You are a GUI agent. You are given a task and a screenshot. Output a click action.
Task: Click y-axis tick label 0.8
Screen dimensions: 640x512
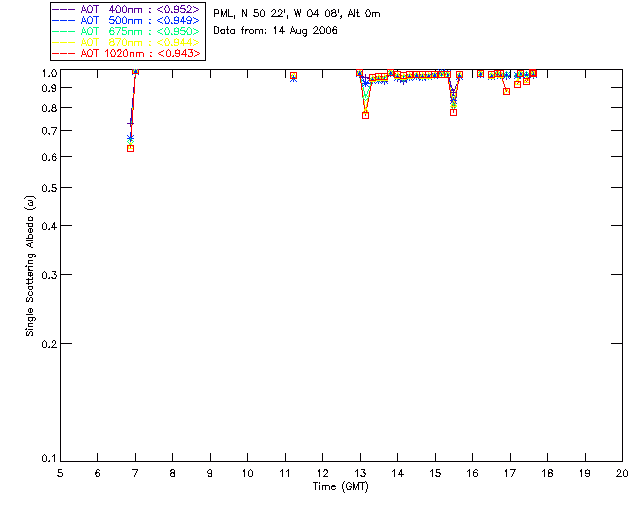click(49, 108)
